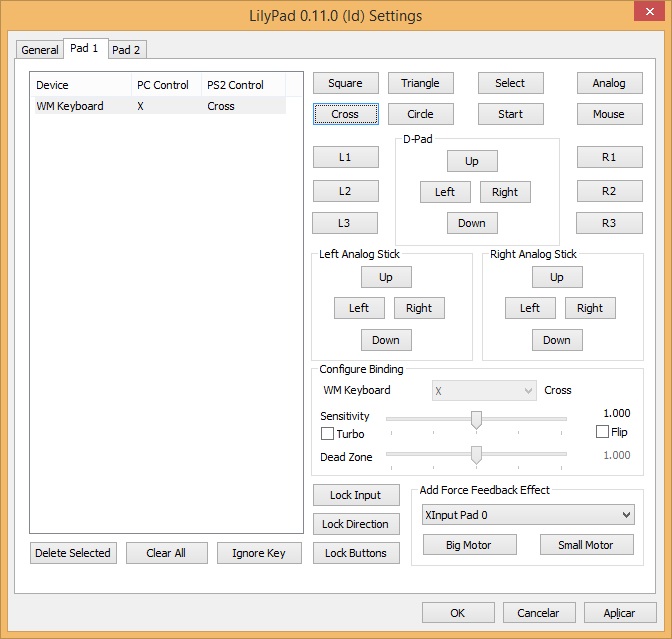Open the X key binding dropdown

pos(484,390)
